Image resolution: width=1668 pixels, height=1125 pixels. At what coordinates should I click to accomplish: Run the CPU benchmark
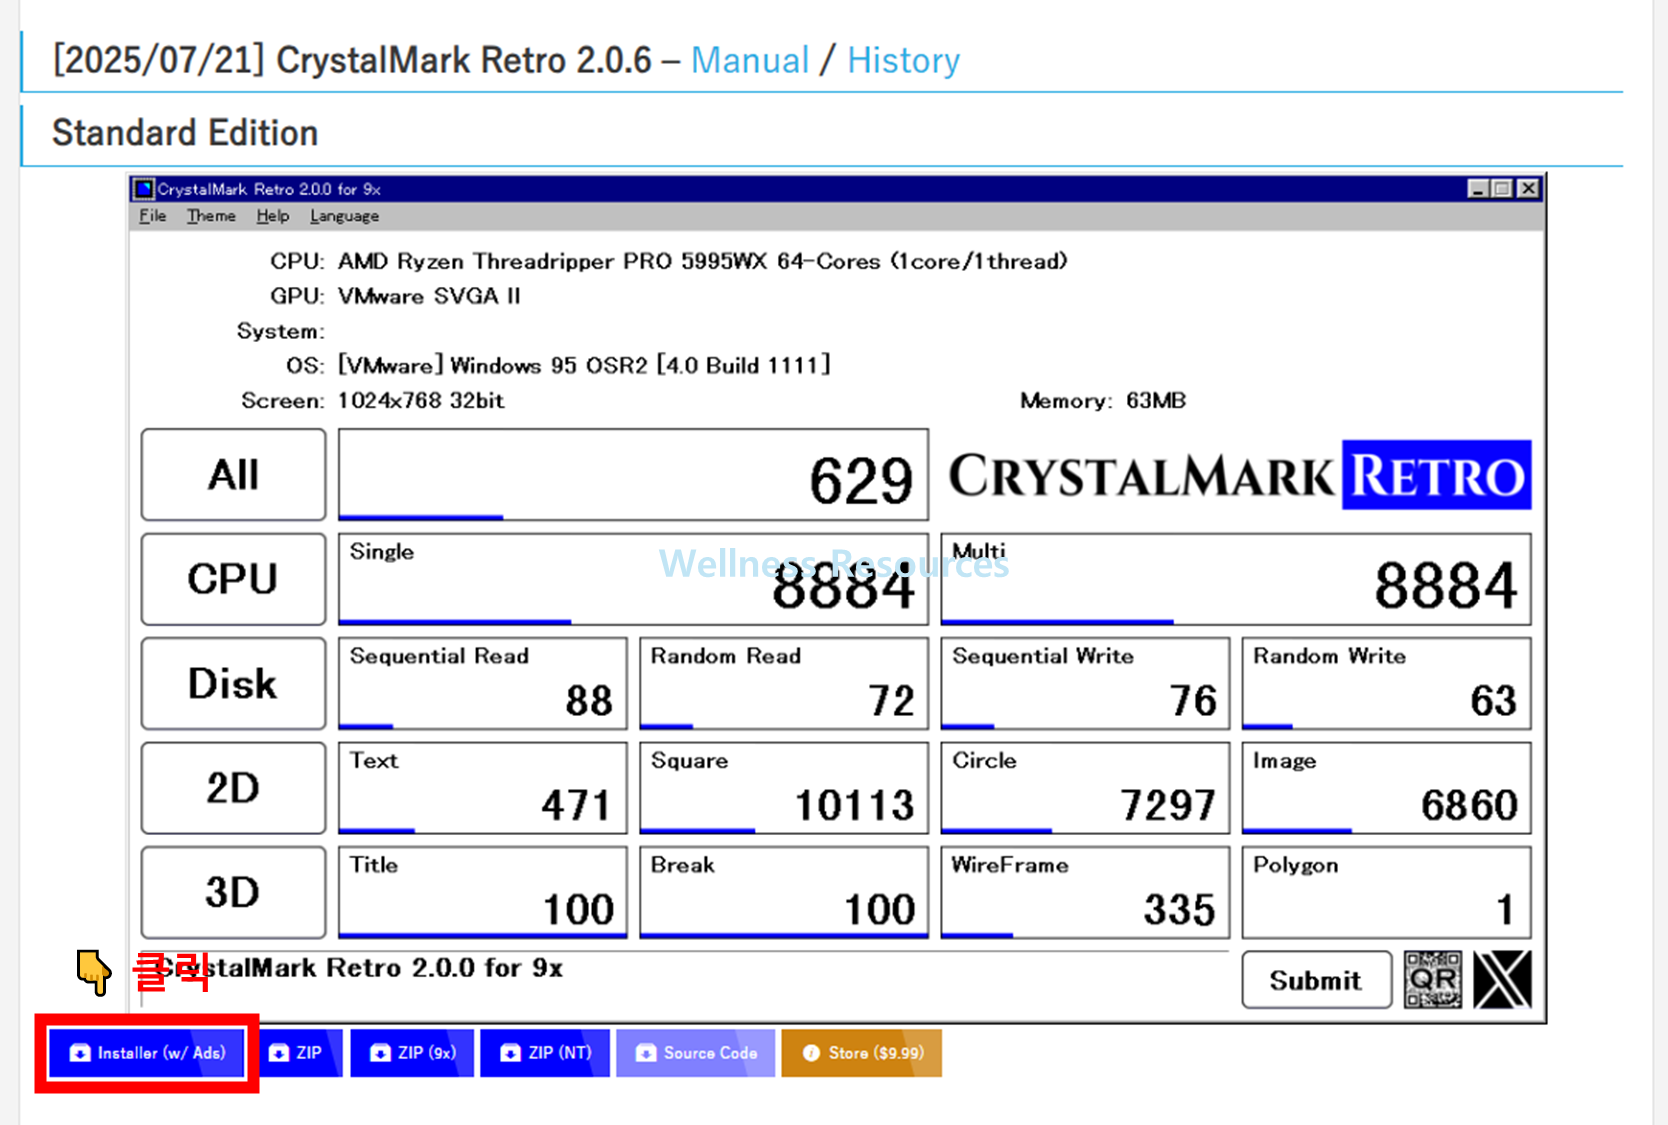233,579
